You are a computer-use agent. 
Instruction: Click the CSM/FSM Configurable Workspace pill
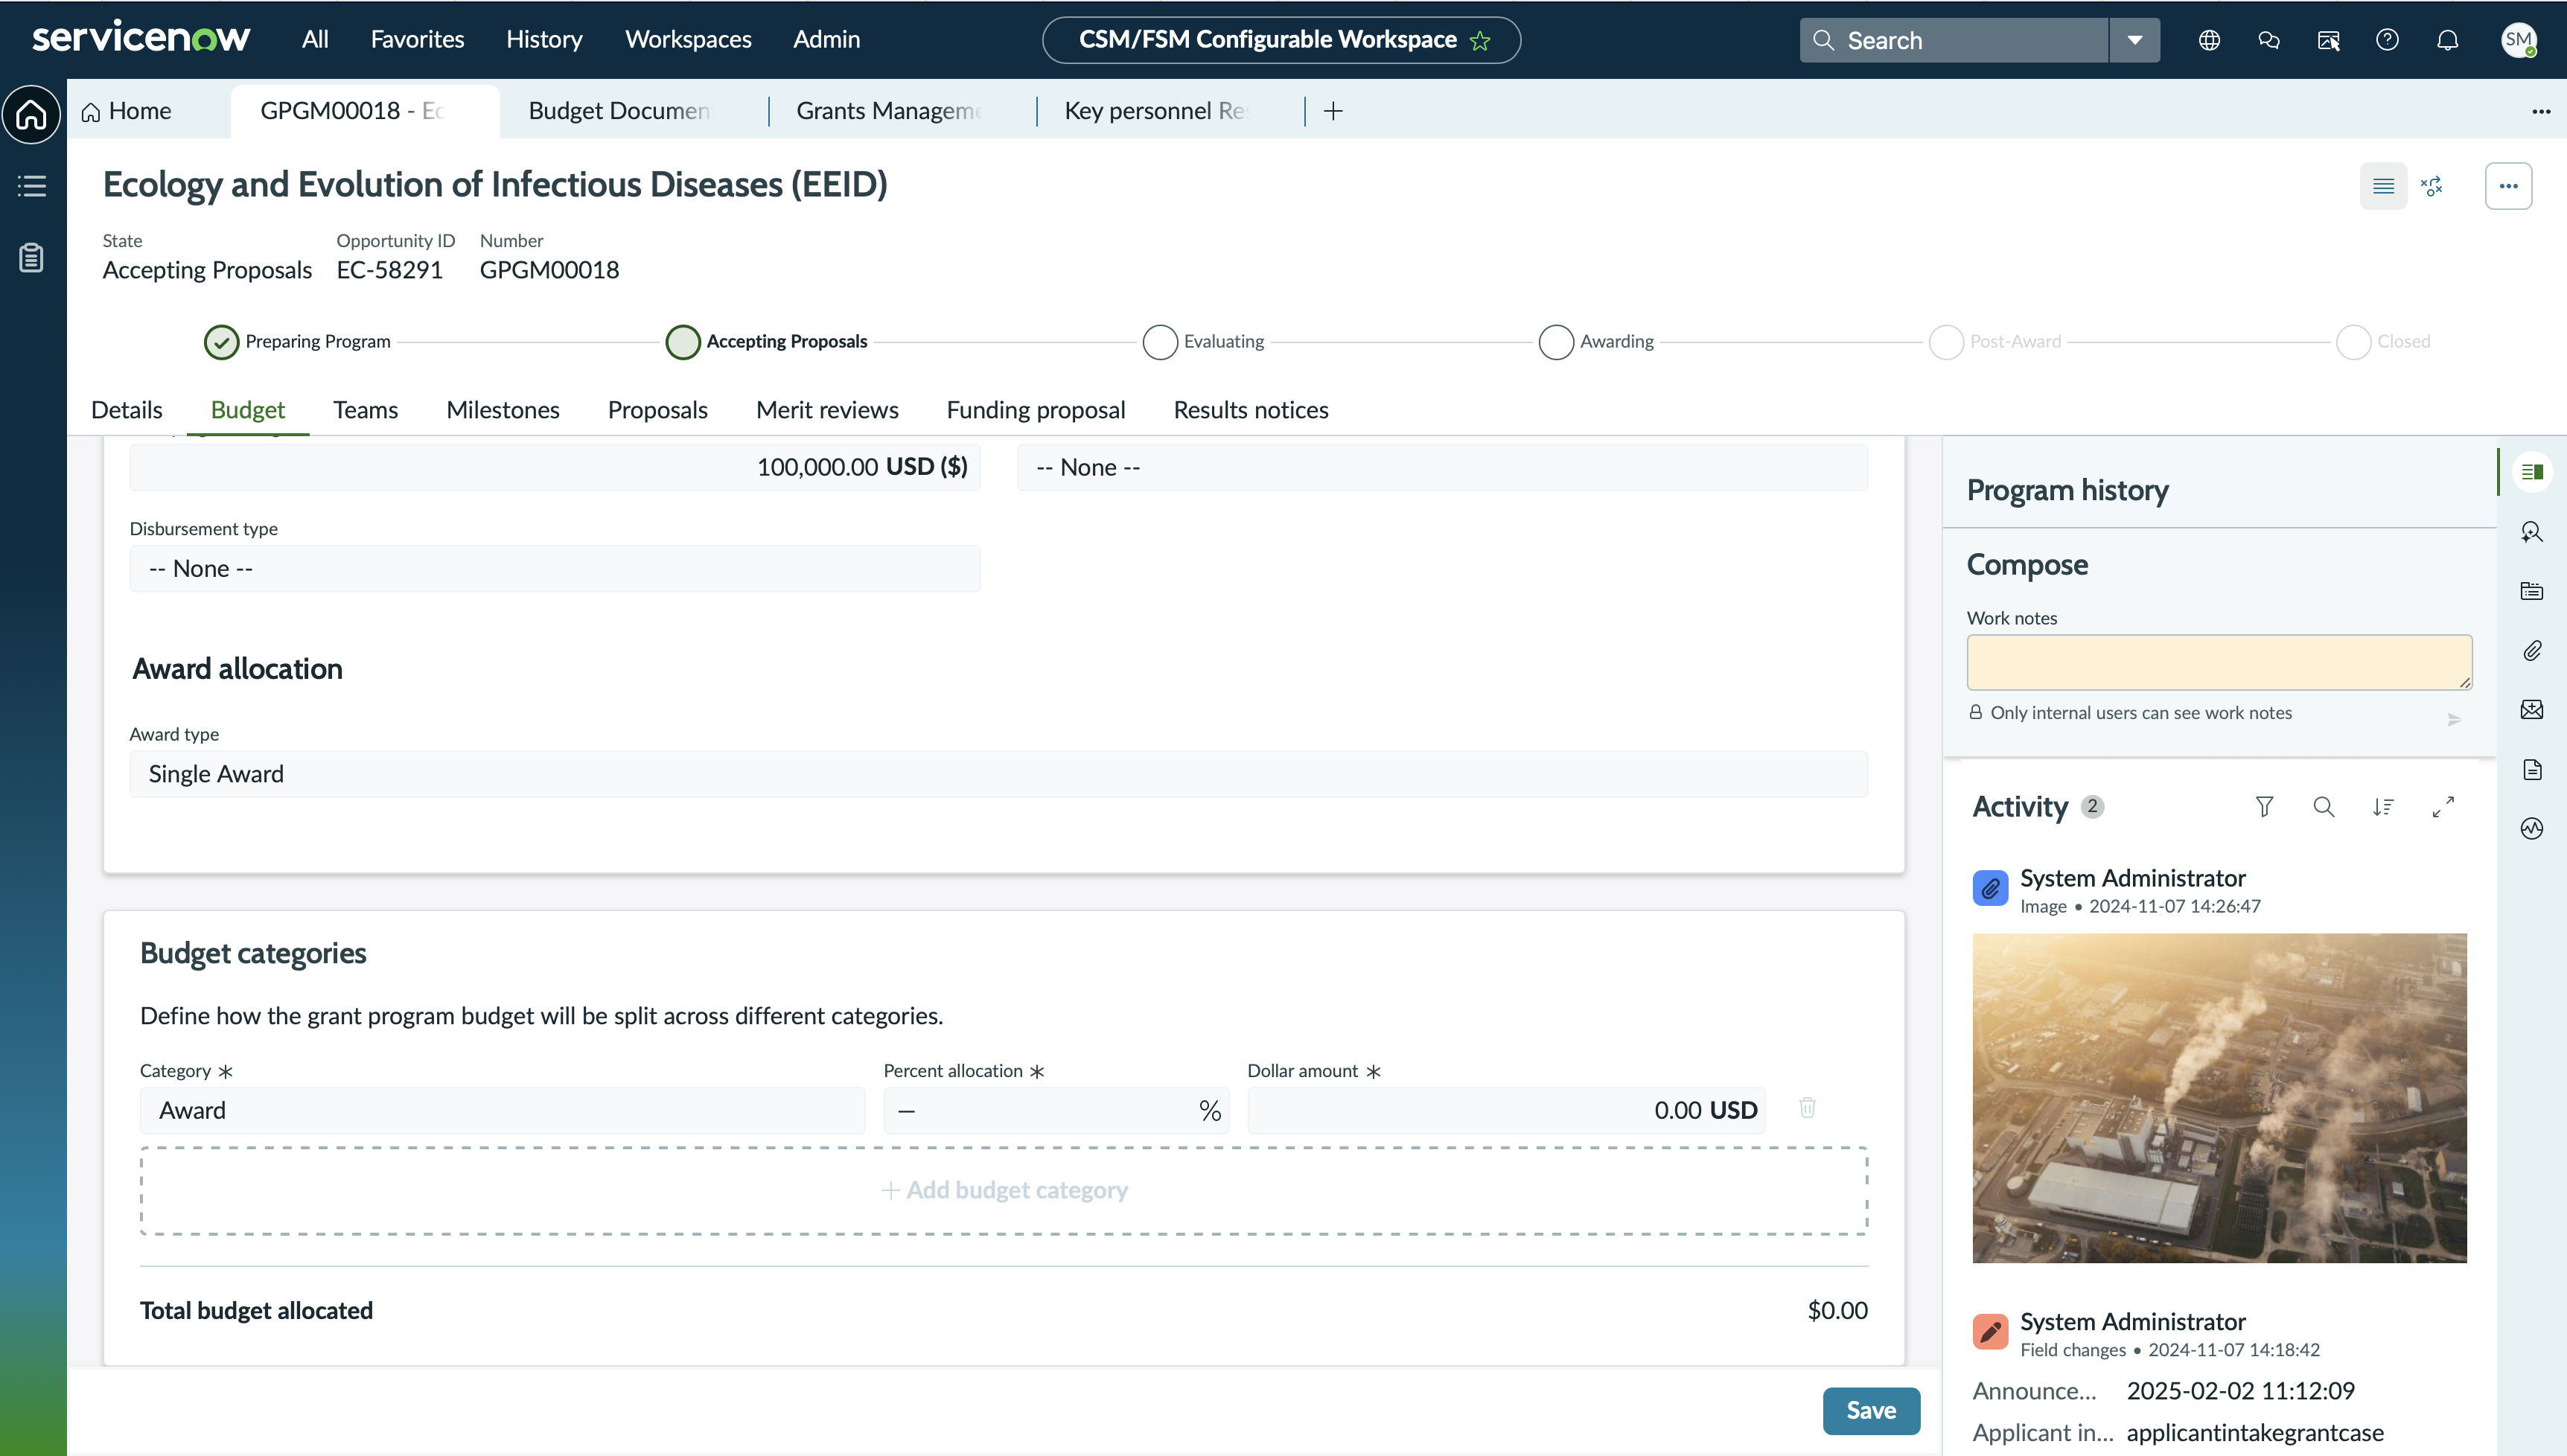click(x=1281, y=40)
